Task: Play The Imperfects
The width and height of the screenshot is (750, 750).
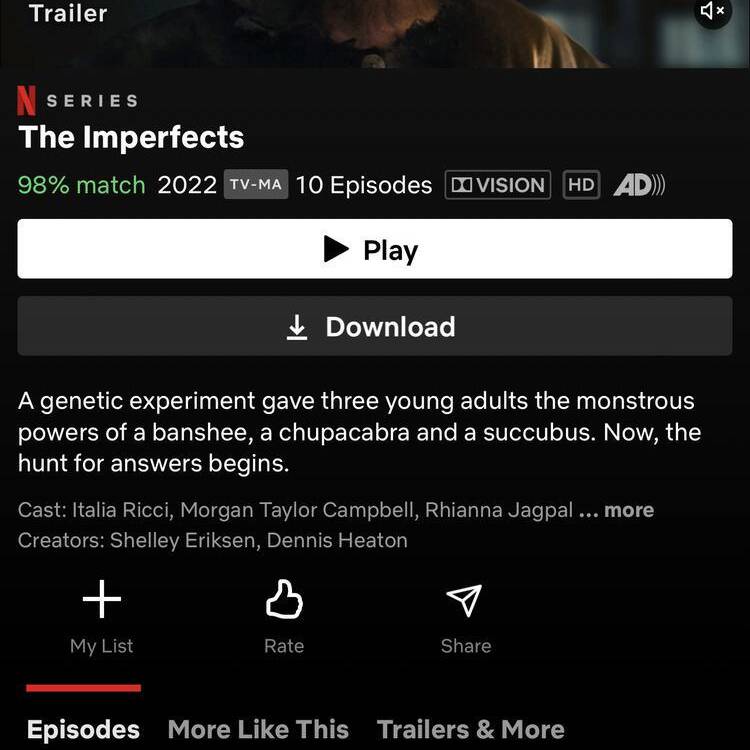Action: pos(375,249)
